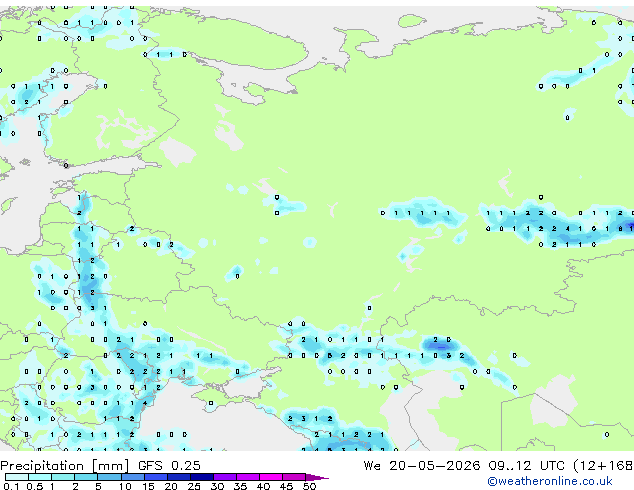Click the legend scale label '40'
The image size is (634, 490).
[x=263, y=486]
